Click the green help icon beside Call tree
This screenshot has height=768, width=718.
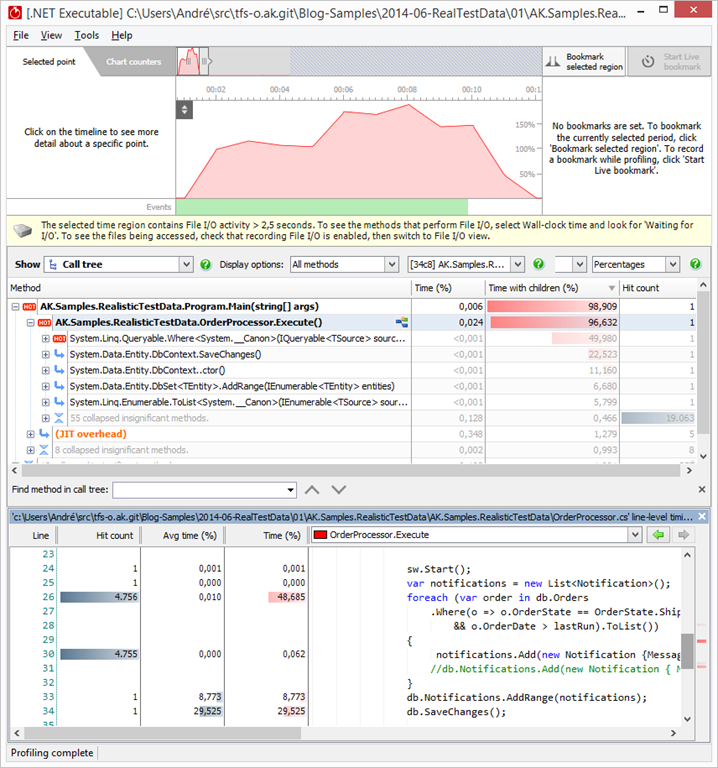click(x=205, y=264)
